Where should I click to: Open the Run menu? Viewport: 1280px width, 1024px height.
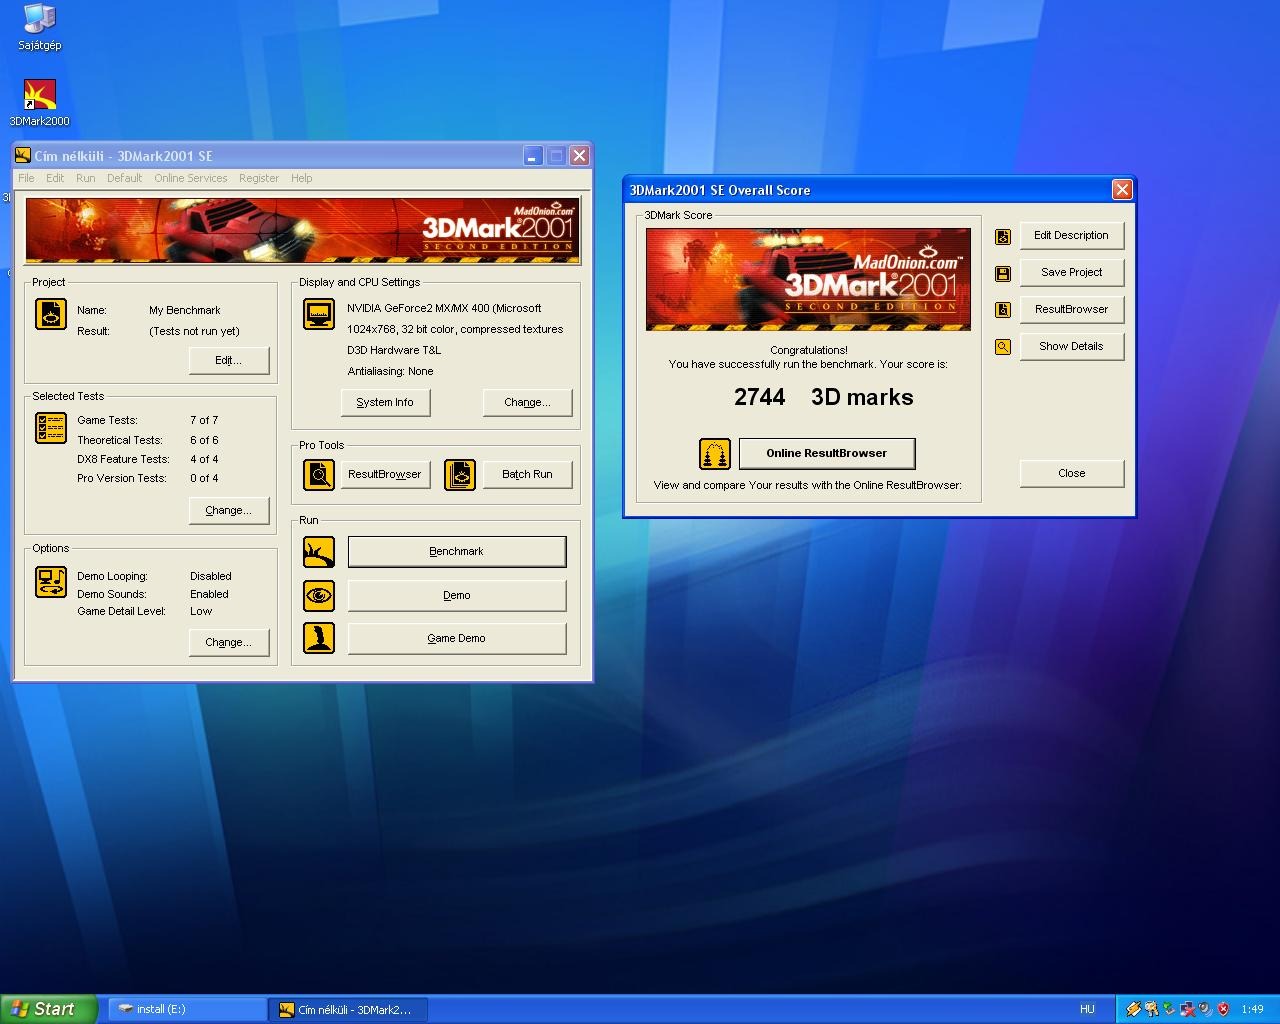coord(86,178)
